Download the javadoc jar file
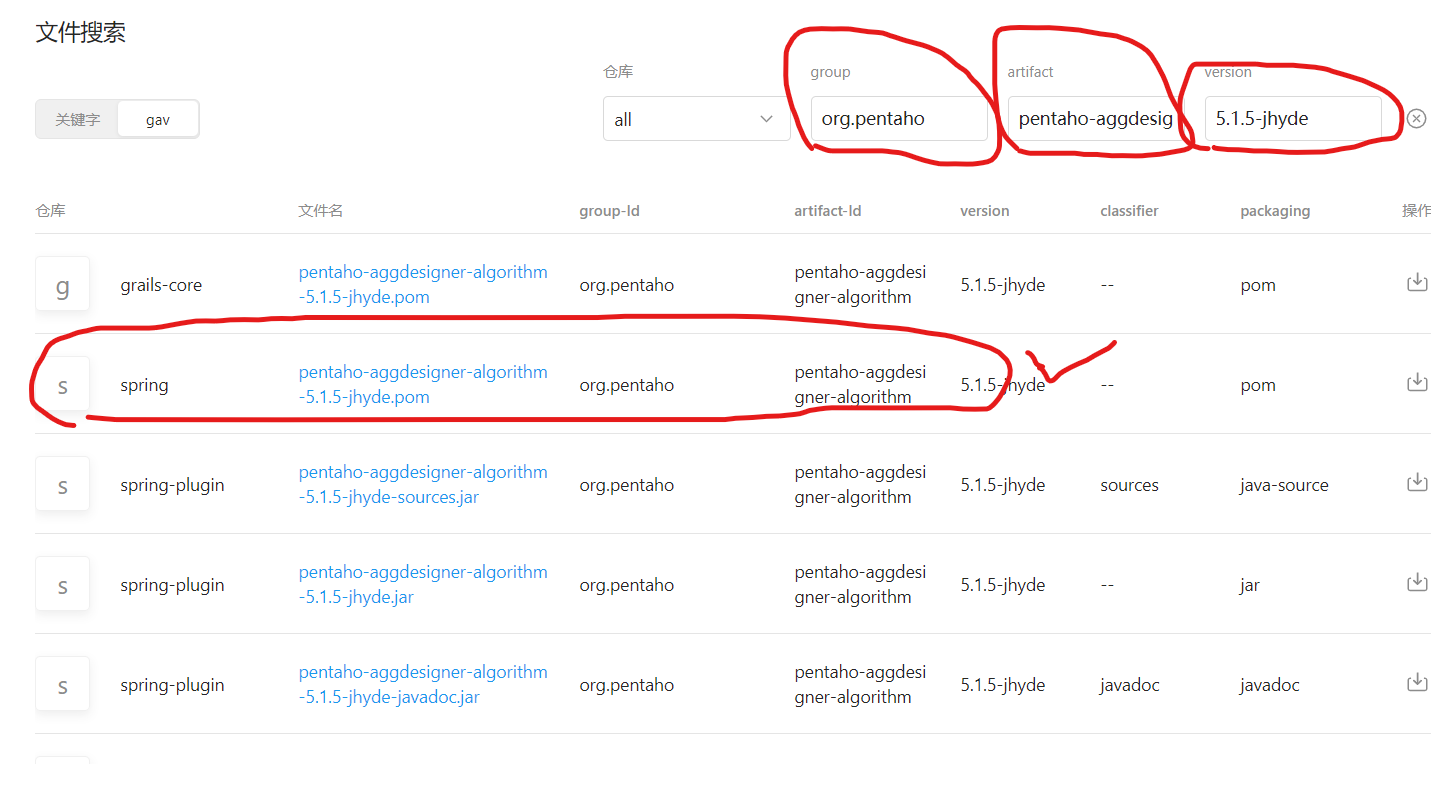The height and width of the screenshot is (797, 1431). pos(1417,682)
